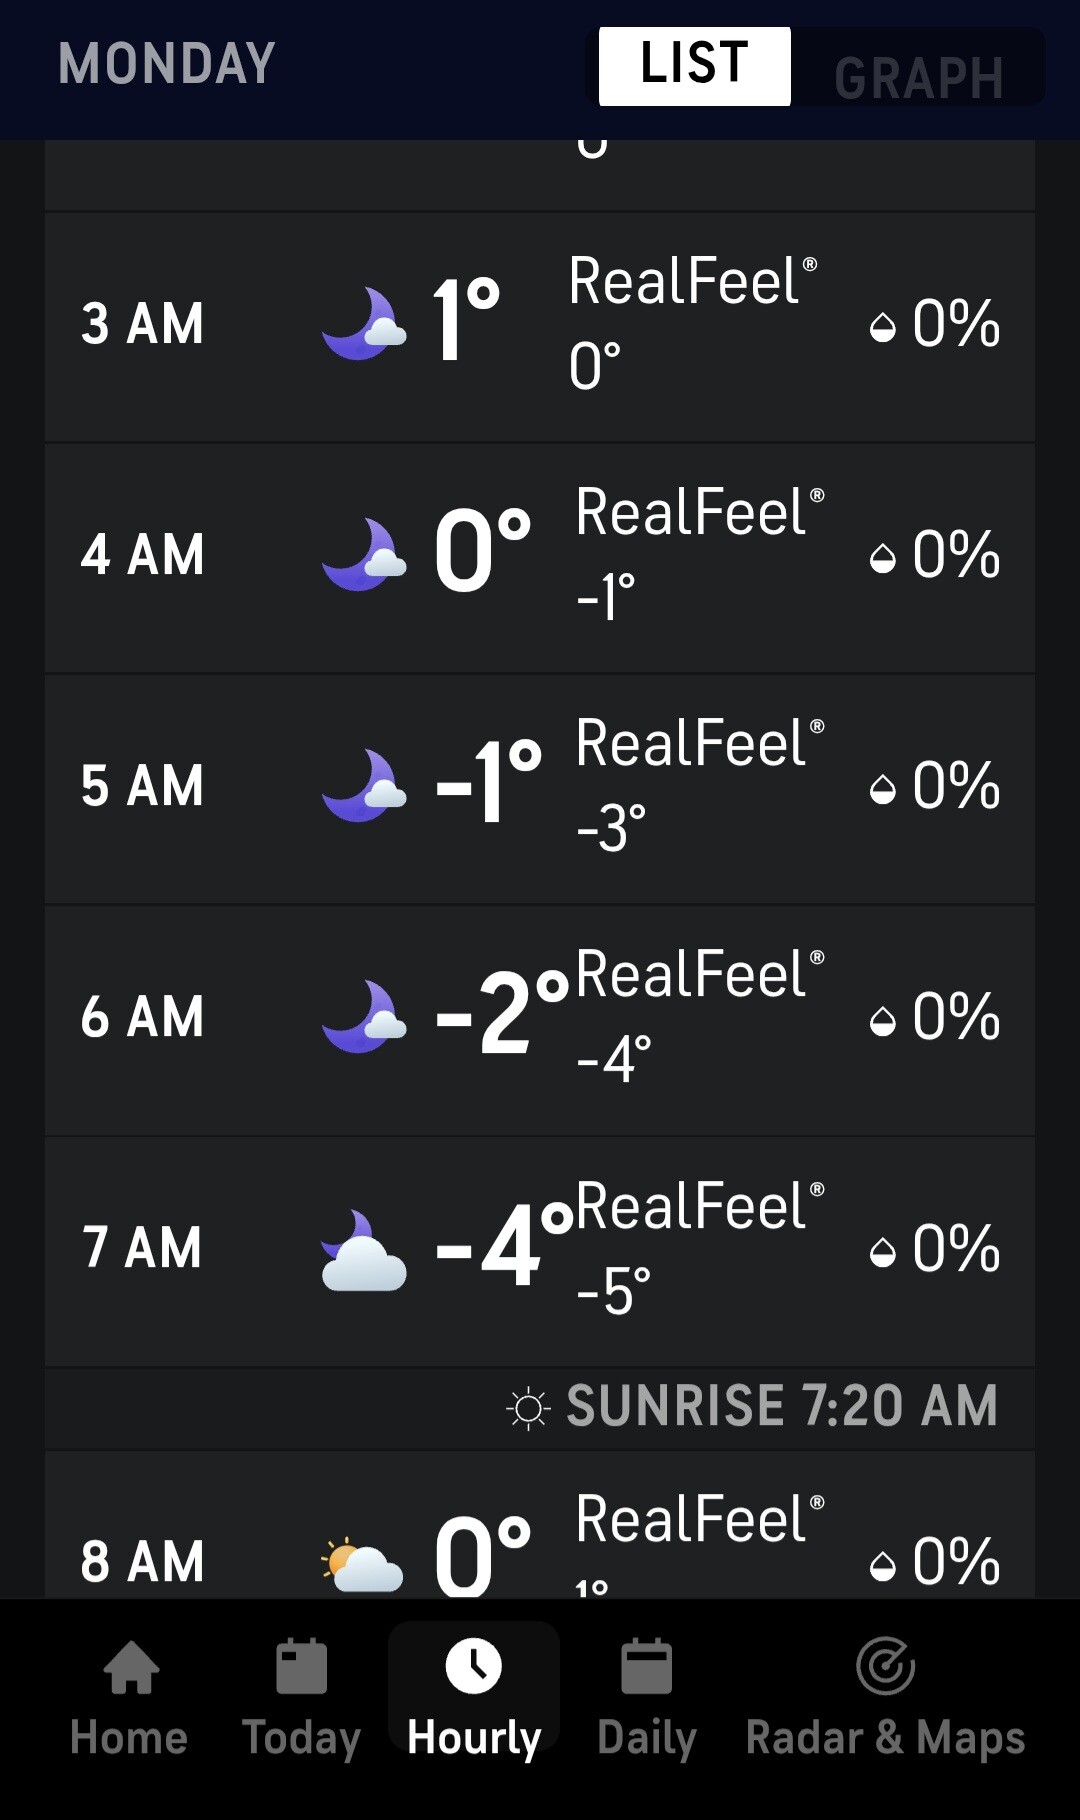This screenshot has height=1820, width=1080.
Task: Expand the 5 AM hourly row
Action: pyautogui.click(x=540, y=789)
